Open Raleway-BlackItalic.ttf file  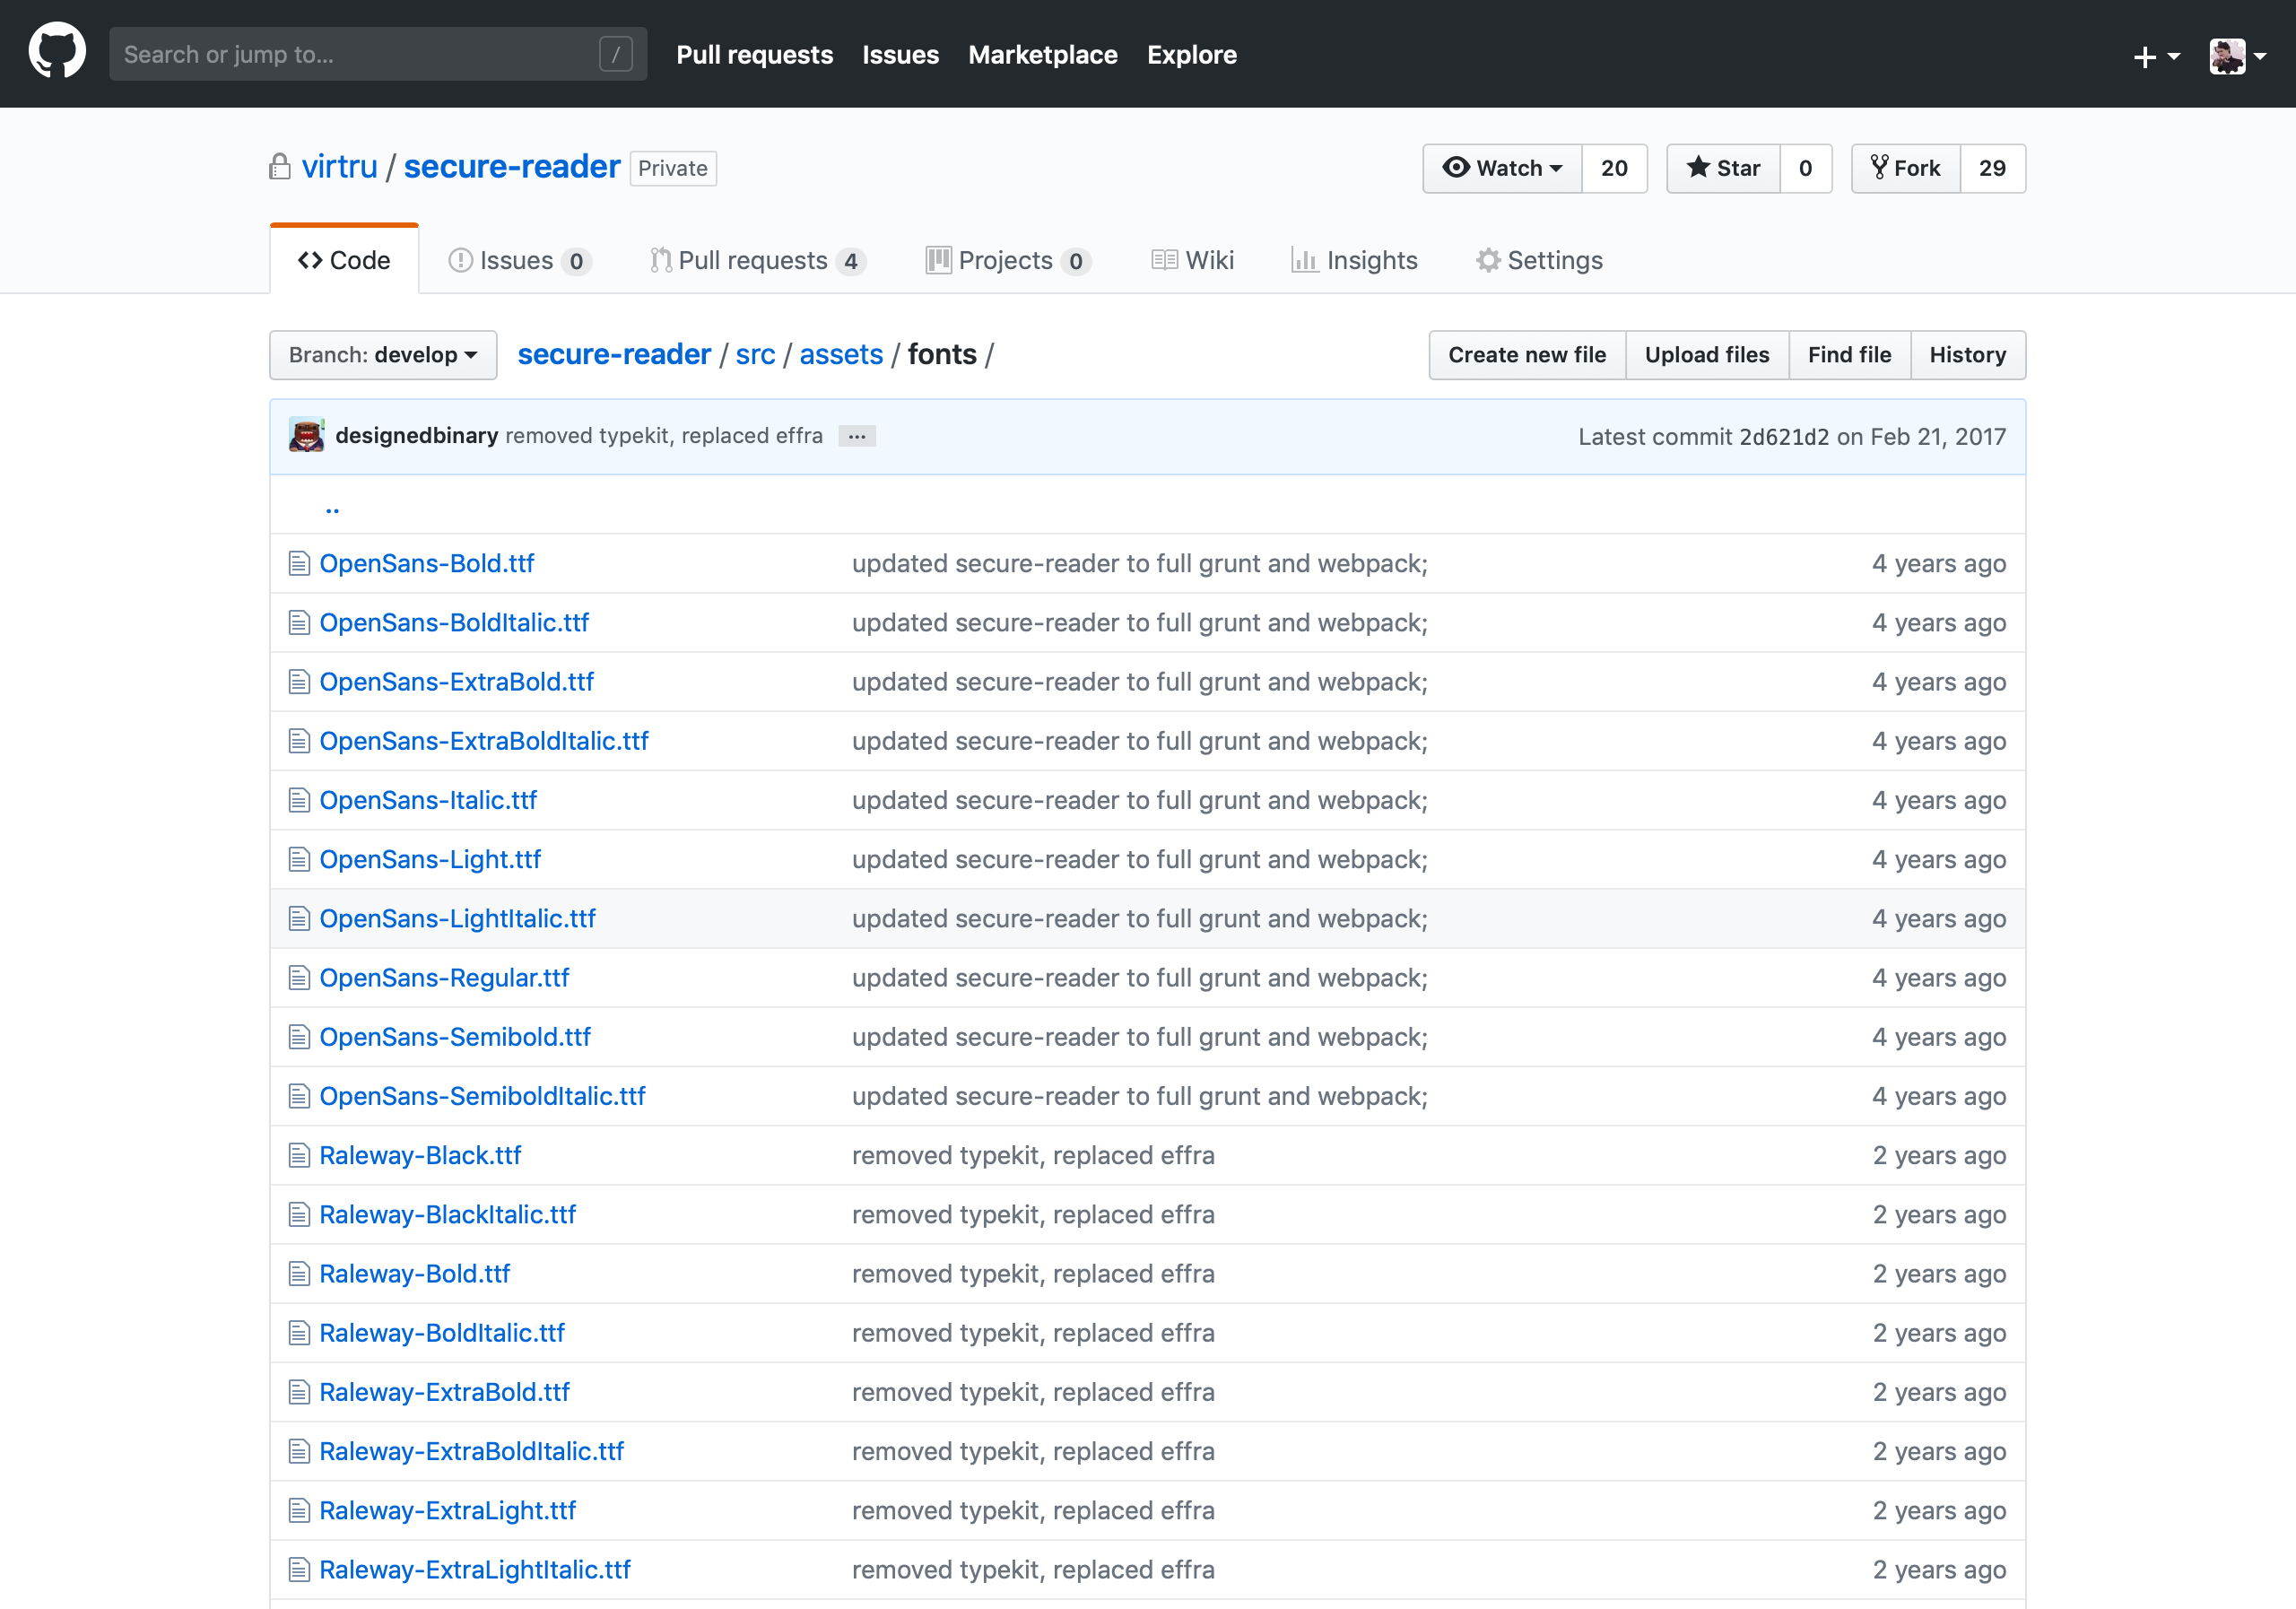pos(448,1215)
